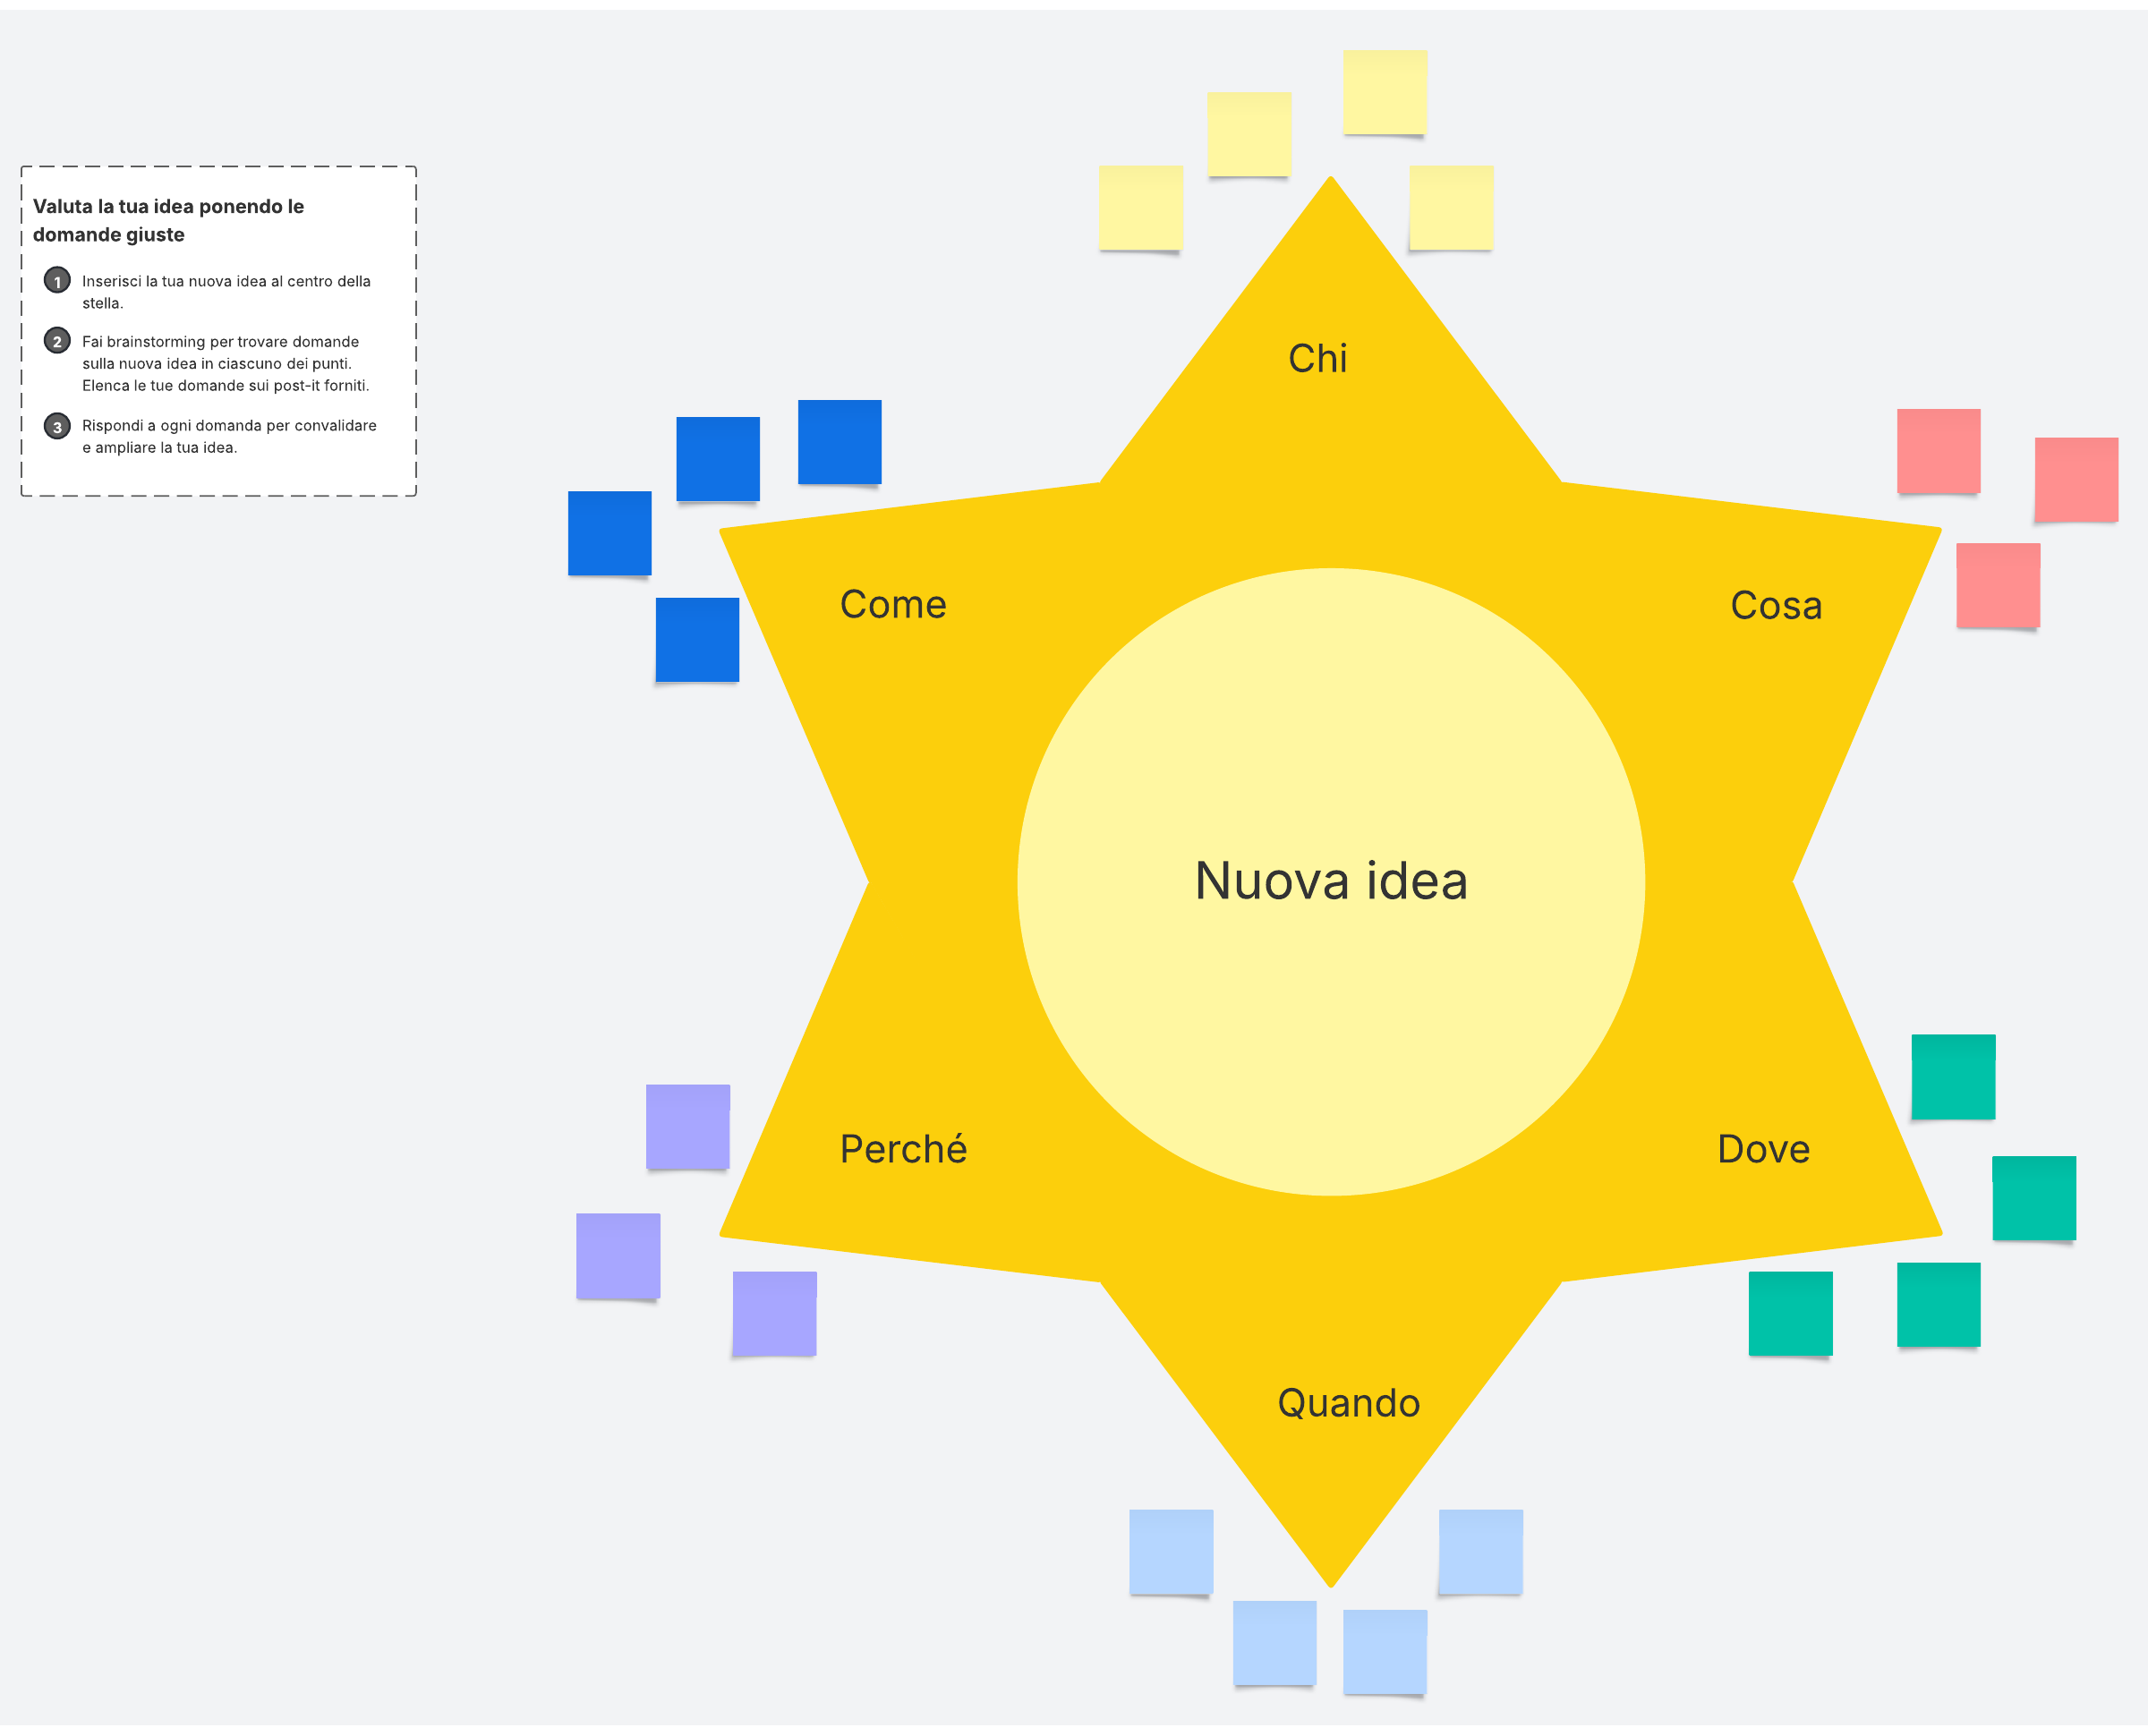Select the 'Quando' label at the bottom point
Viewport: 2148px width, 1736px height.
[x=1348, y=1403]
